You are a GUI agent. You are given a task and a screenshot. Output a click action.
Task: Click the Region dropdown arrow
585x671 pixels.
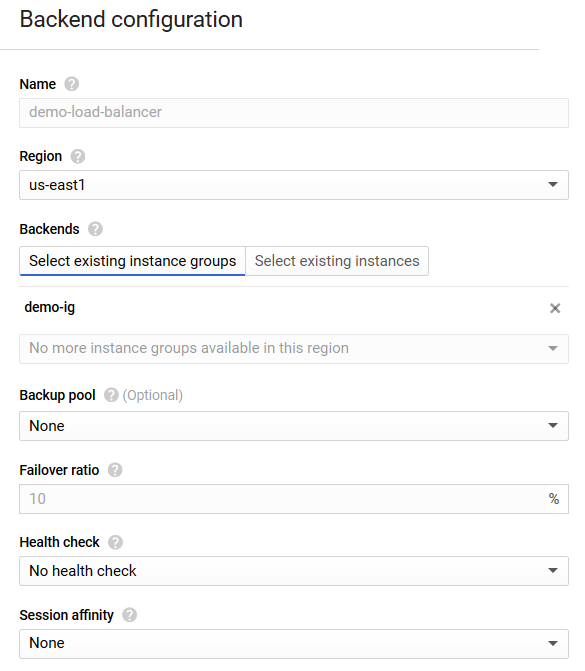click(552, 184)
